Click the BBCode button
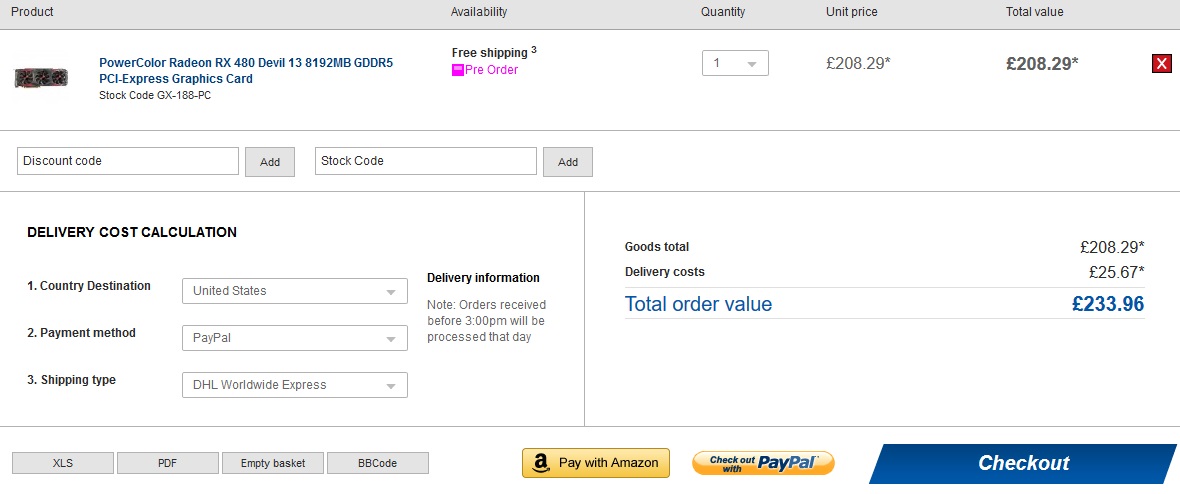This screenshot has width=1180, height=494. (378, 463)
